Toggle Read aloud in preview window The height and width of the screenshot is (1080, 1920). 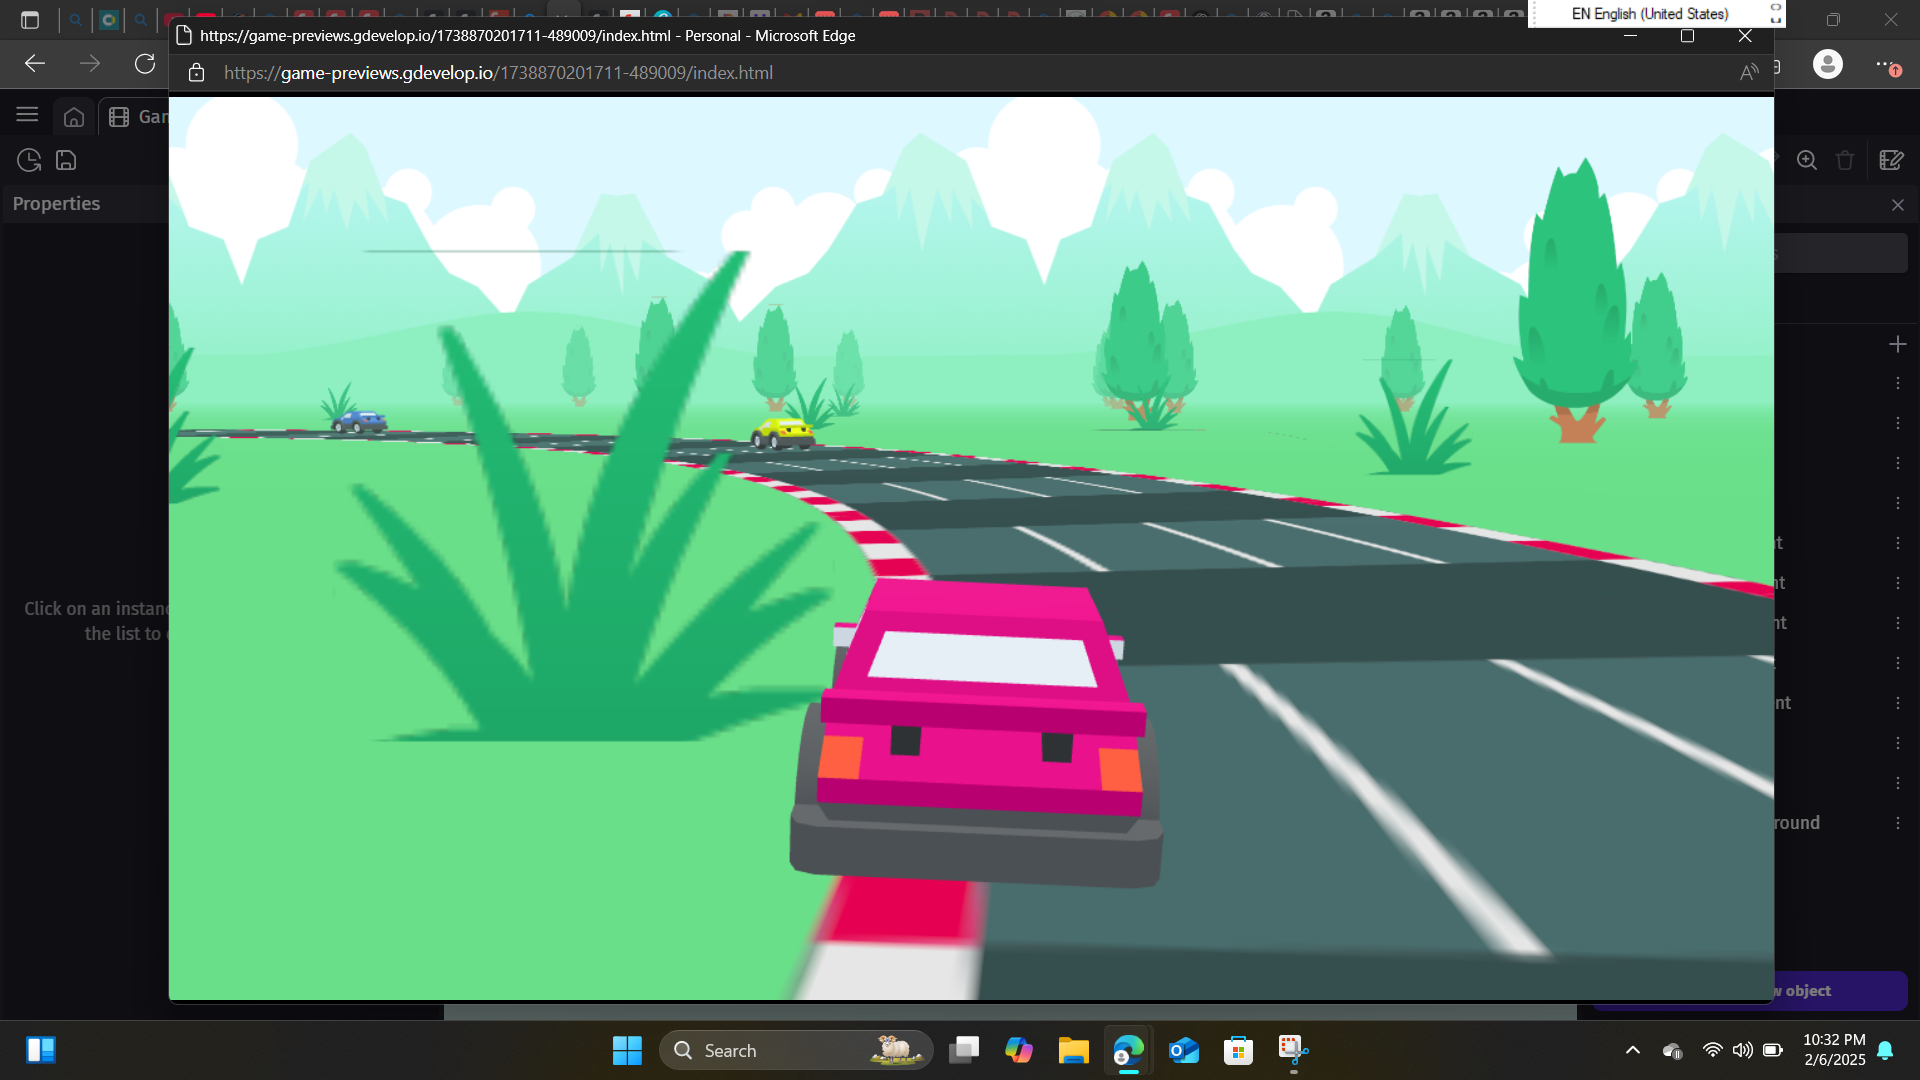pos(1749,73)
